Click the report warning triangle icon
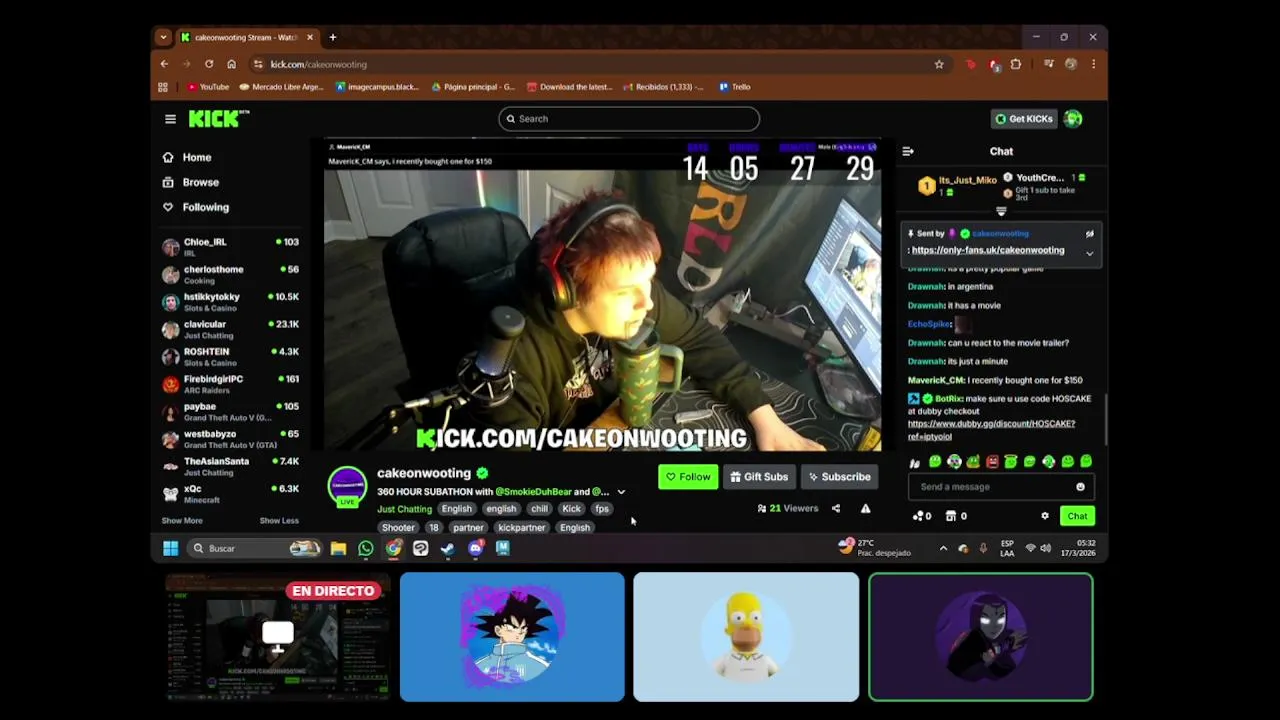Viewport: 1280px width, 720px height. (x=866, y=509)
